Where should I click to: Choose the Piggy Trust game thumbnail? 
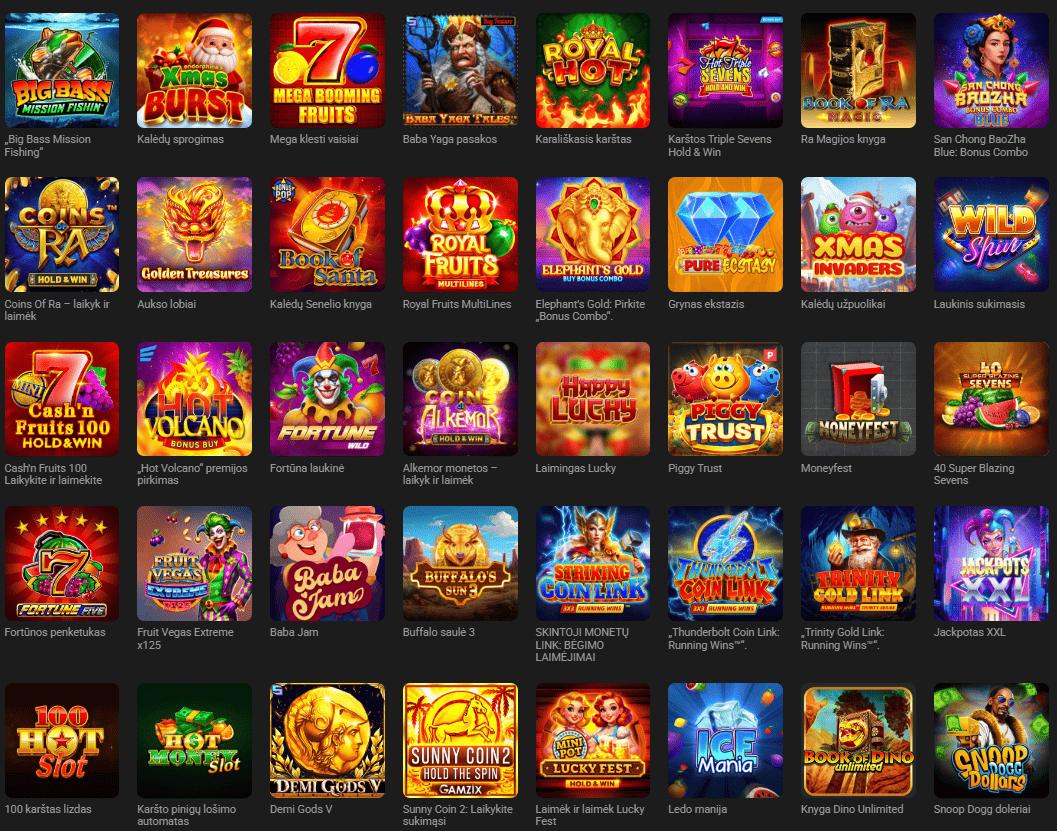pos(725,399)
